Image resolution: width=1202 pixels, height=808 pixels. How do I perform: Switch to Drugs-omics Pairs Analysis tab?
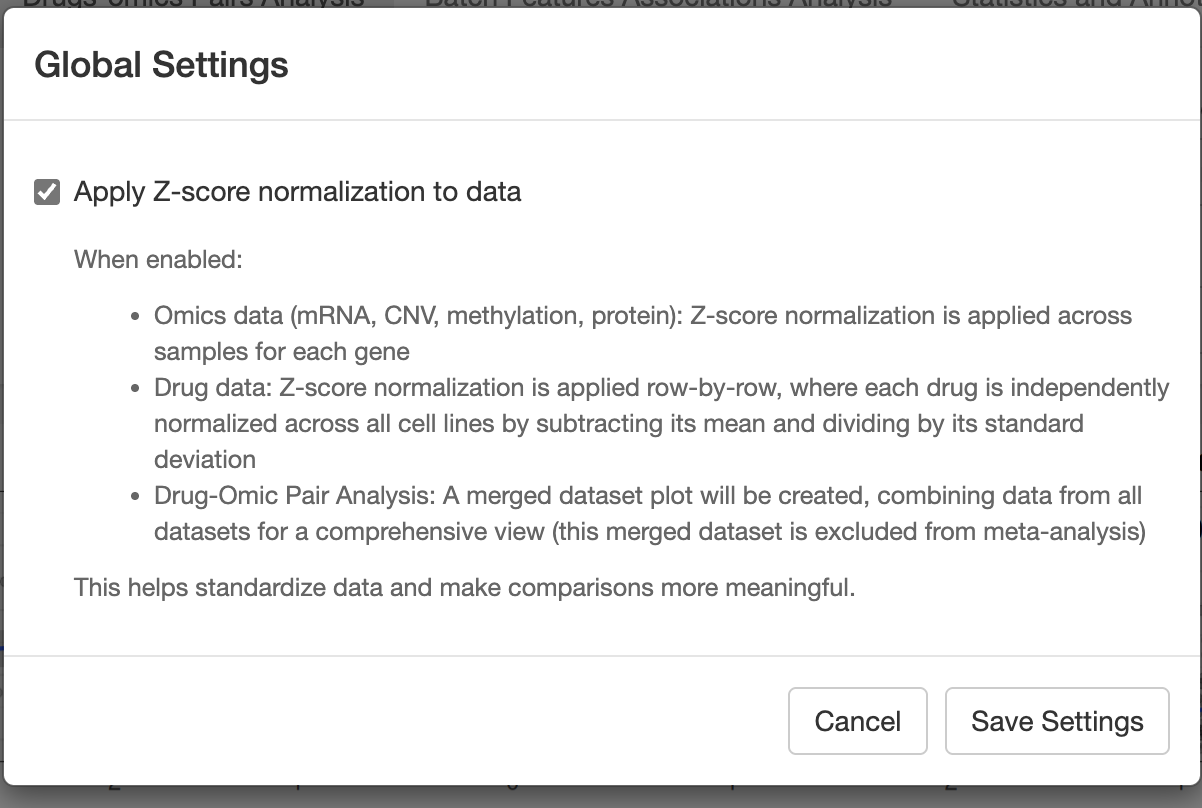click(x=193, y=3)
